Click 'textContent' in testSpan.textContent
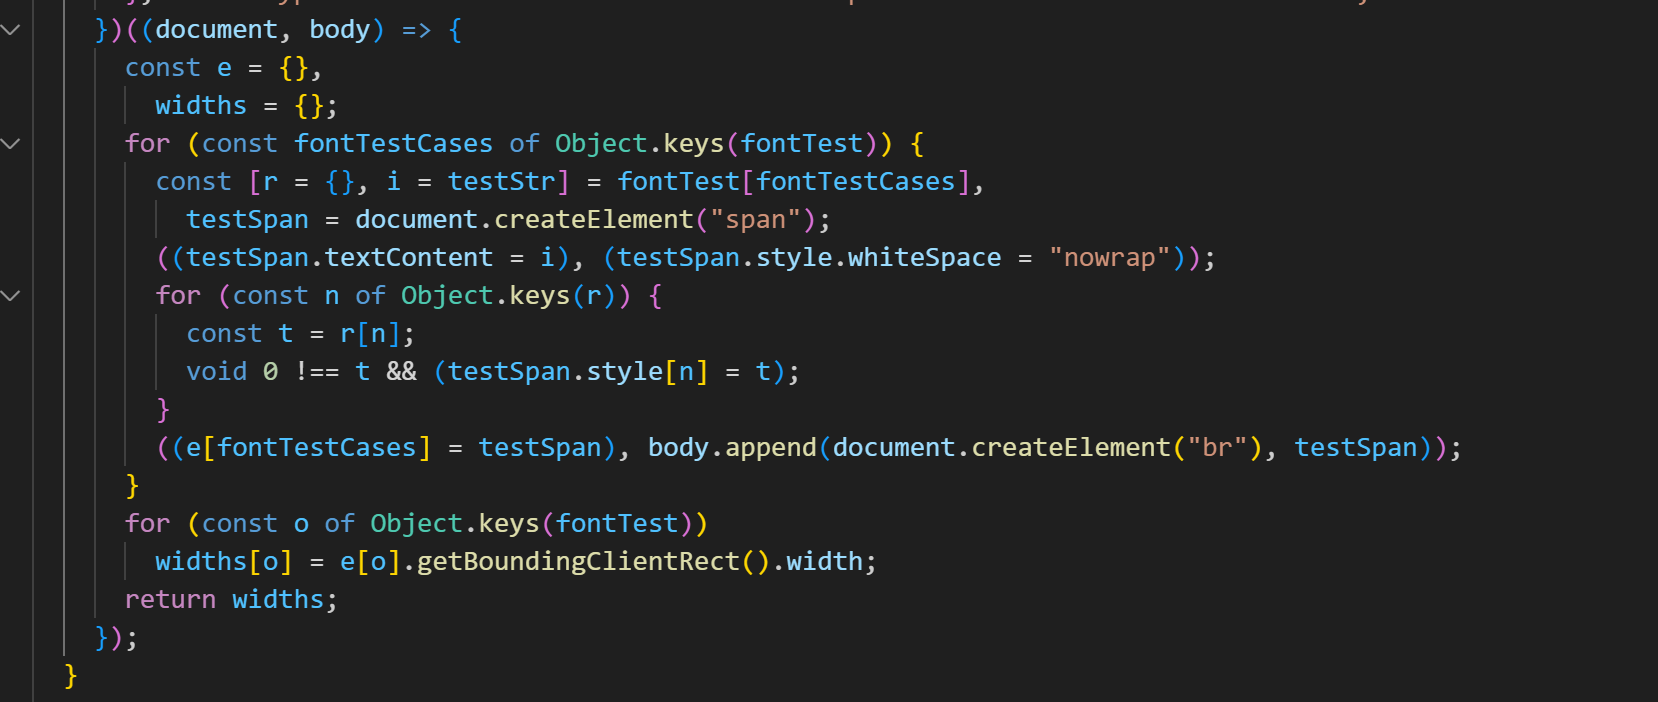 [x=409, y=258]
